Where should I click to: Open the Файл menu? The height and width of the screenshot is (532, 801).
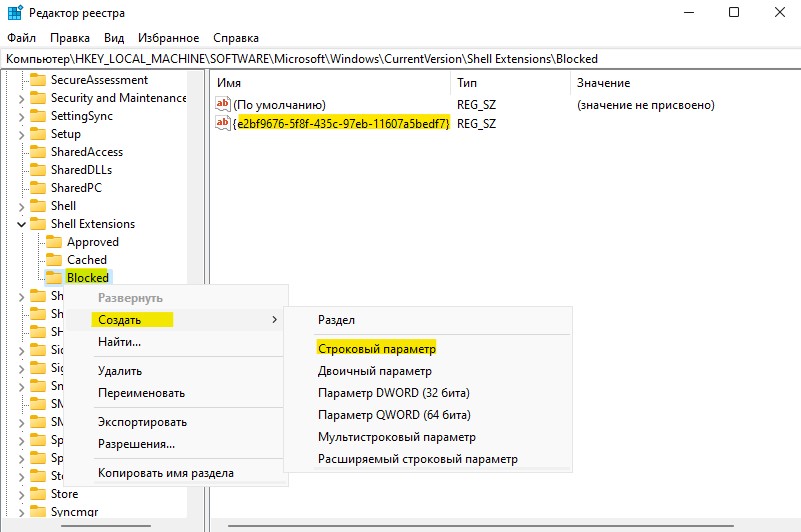tap(21, 38)
